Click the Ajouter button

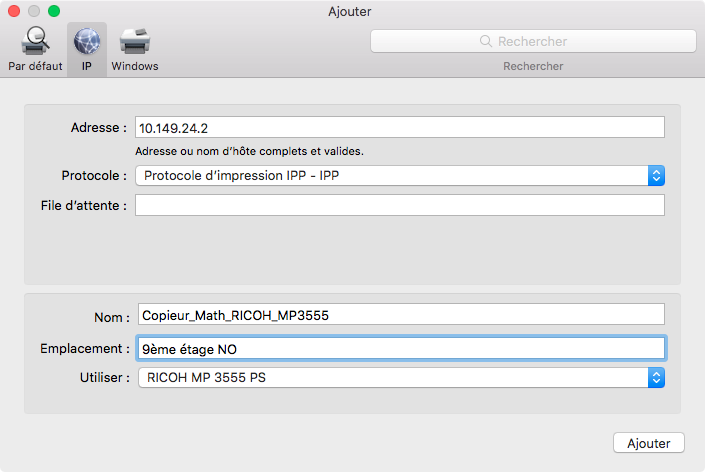click(649, 443)
